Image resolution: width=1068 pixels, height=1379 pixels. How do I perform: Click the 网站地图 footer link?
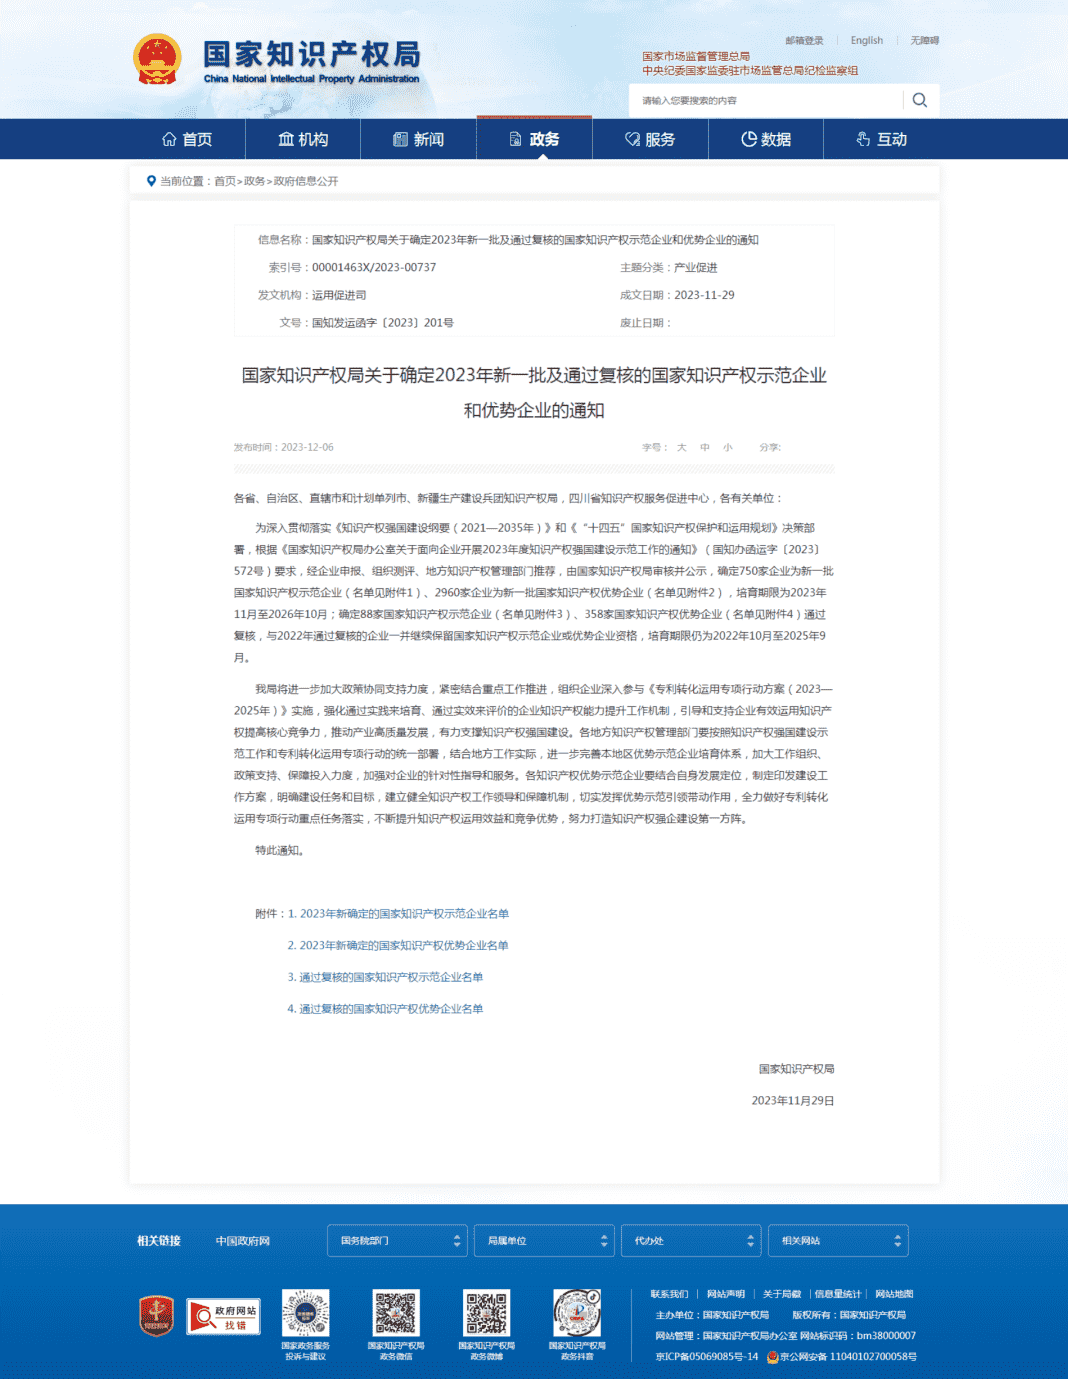894,1294
